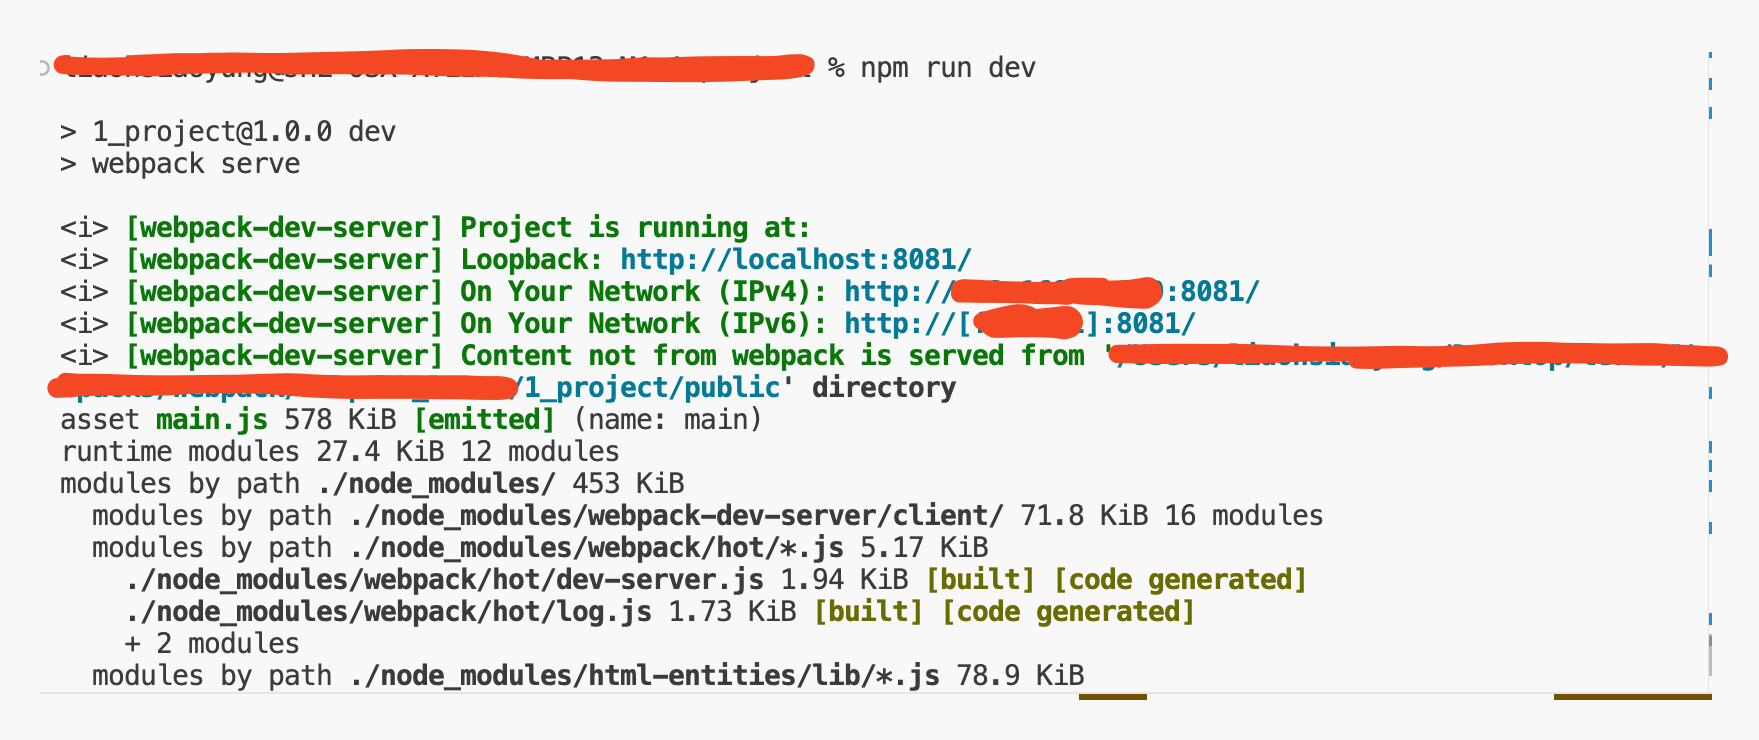Open the webpack/hot/dev-server.js file path
1759x740 pixels.
[x=444, y=580]
